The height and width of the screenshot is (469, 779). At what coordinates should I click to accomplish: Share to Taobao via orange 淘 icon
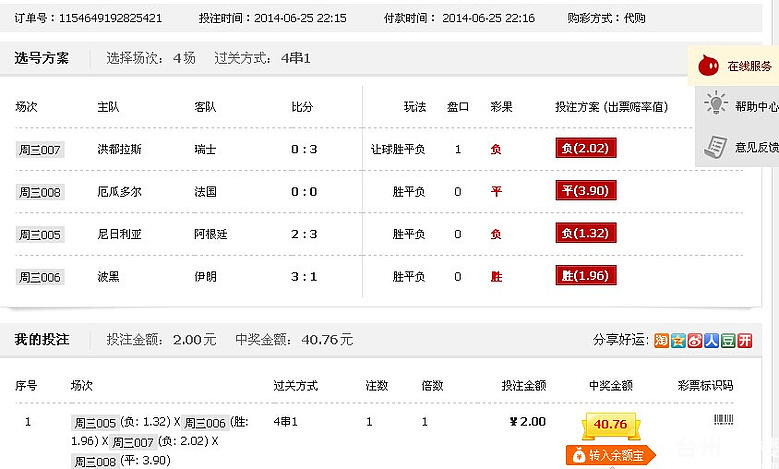tap(662, 341)
